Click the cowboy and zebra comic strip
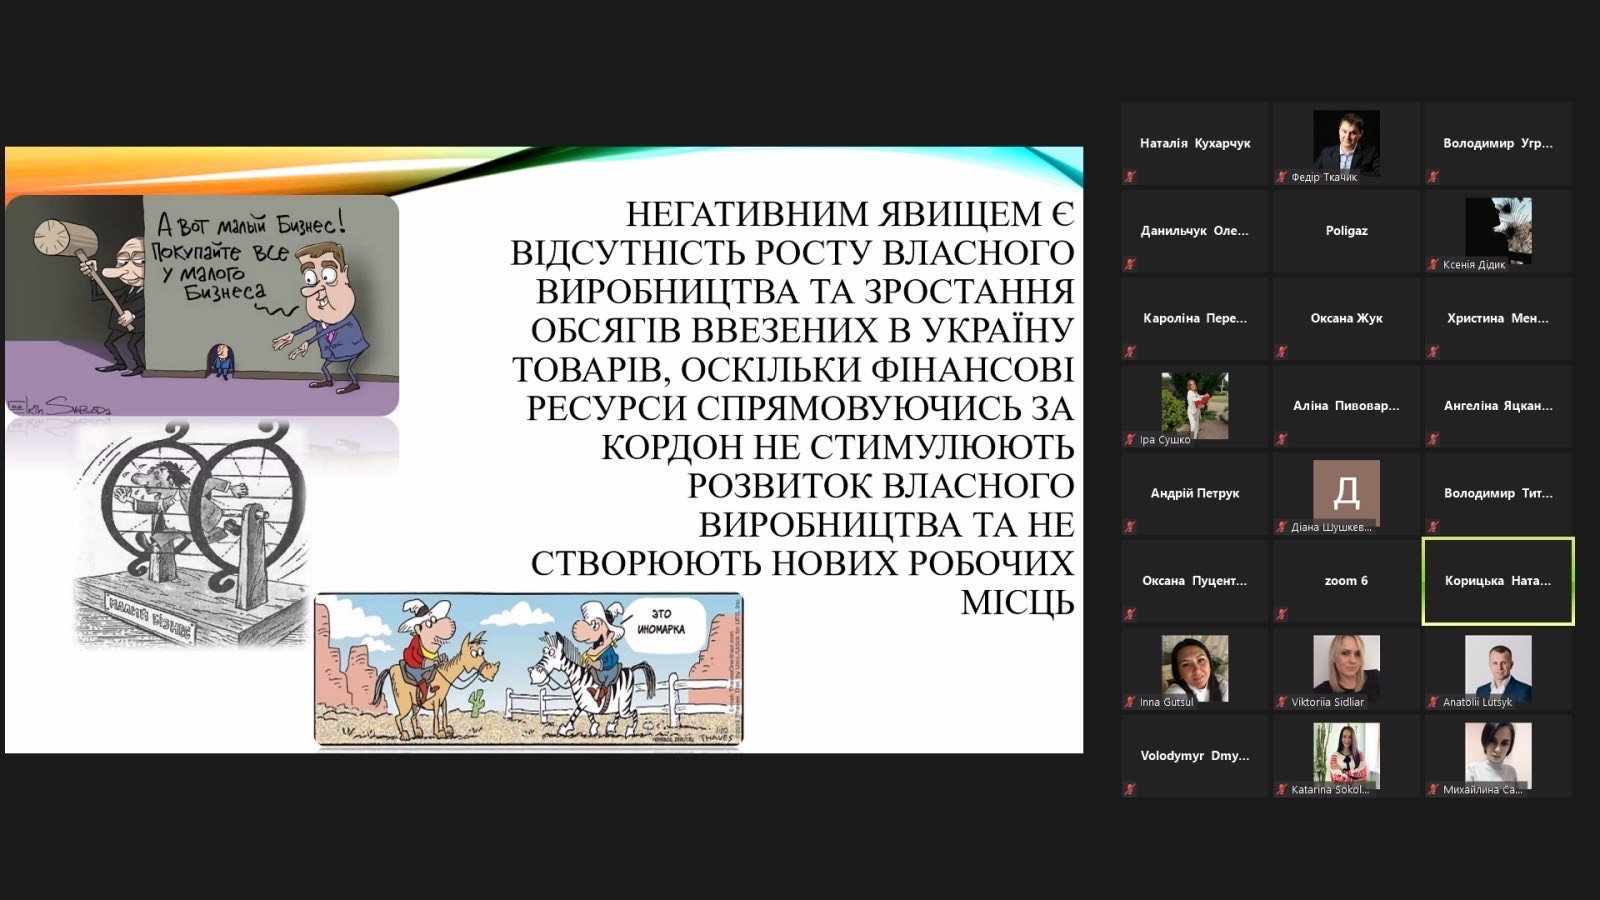 coord(529,669)
